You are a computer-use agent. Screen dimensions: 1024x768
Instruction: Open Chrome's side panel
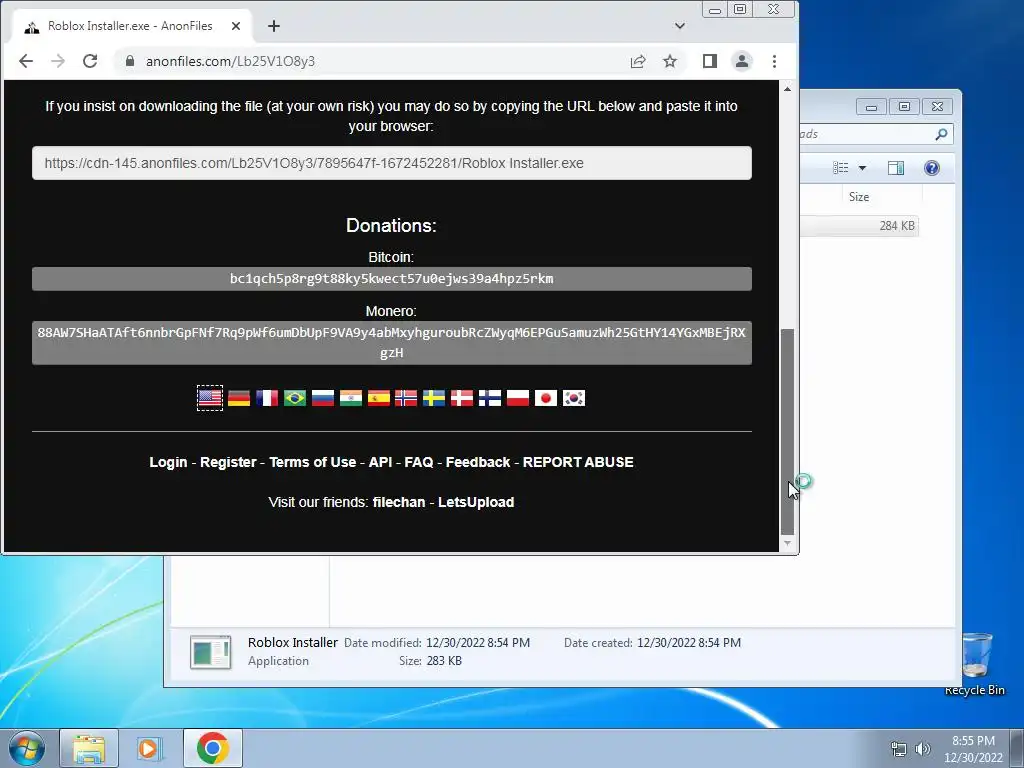point(710,61)
